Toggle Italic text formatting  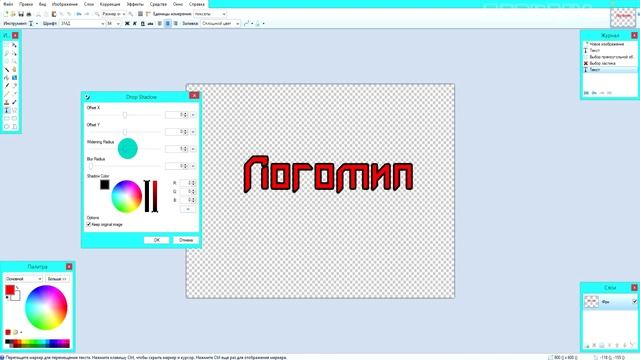pos(135,24)
